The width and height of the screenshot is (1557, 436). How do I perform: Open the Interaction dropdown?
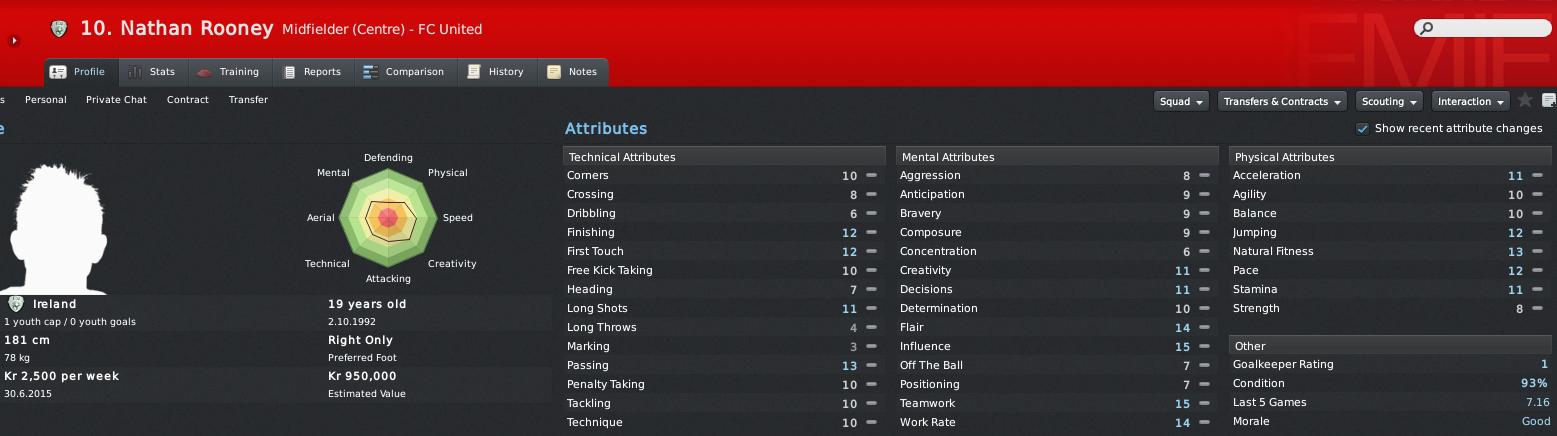pos(1471,101)
